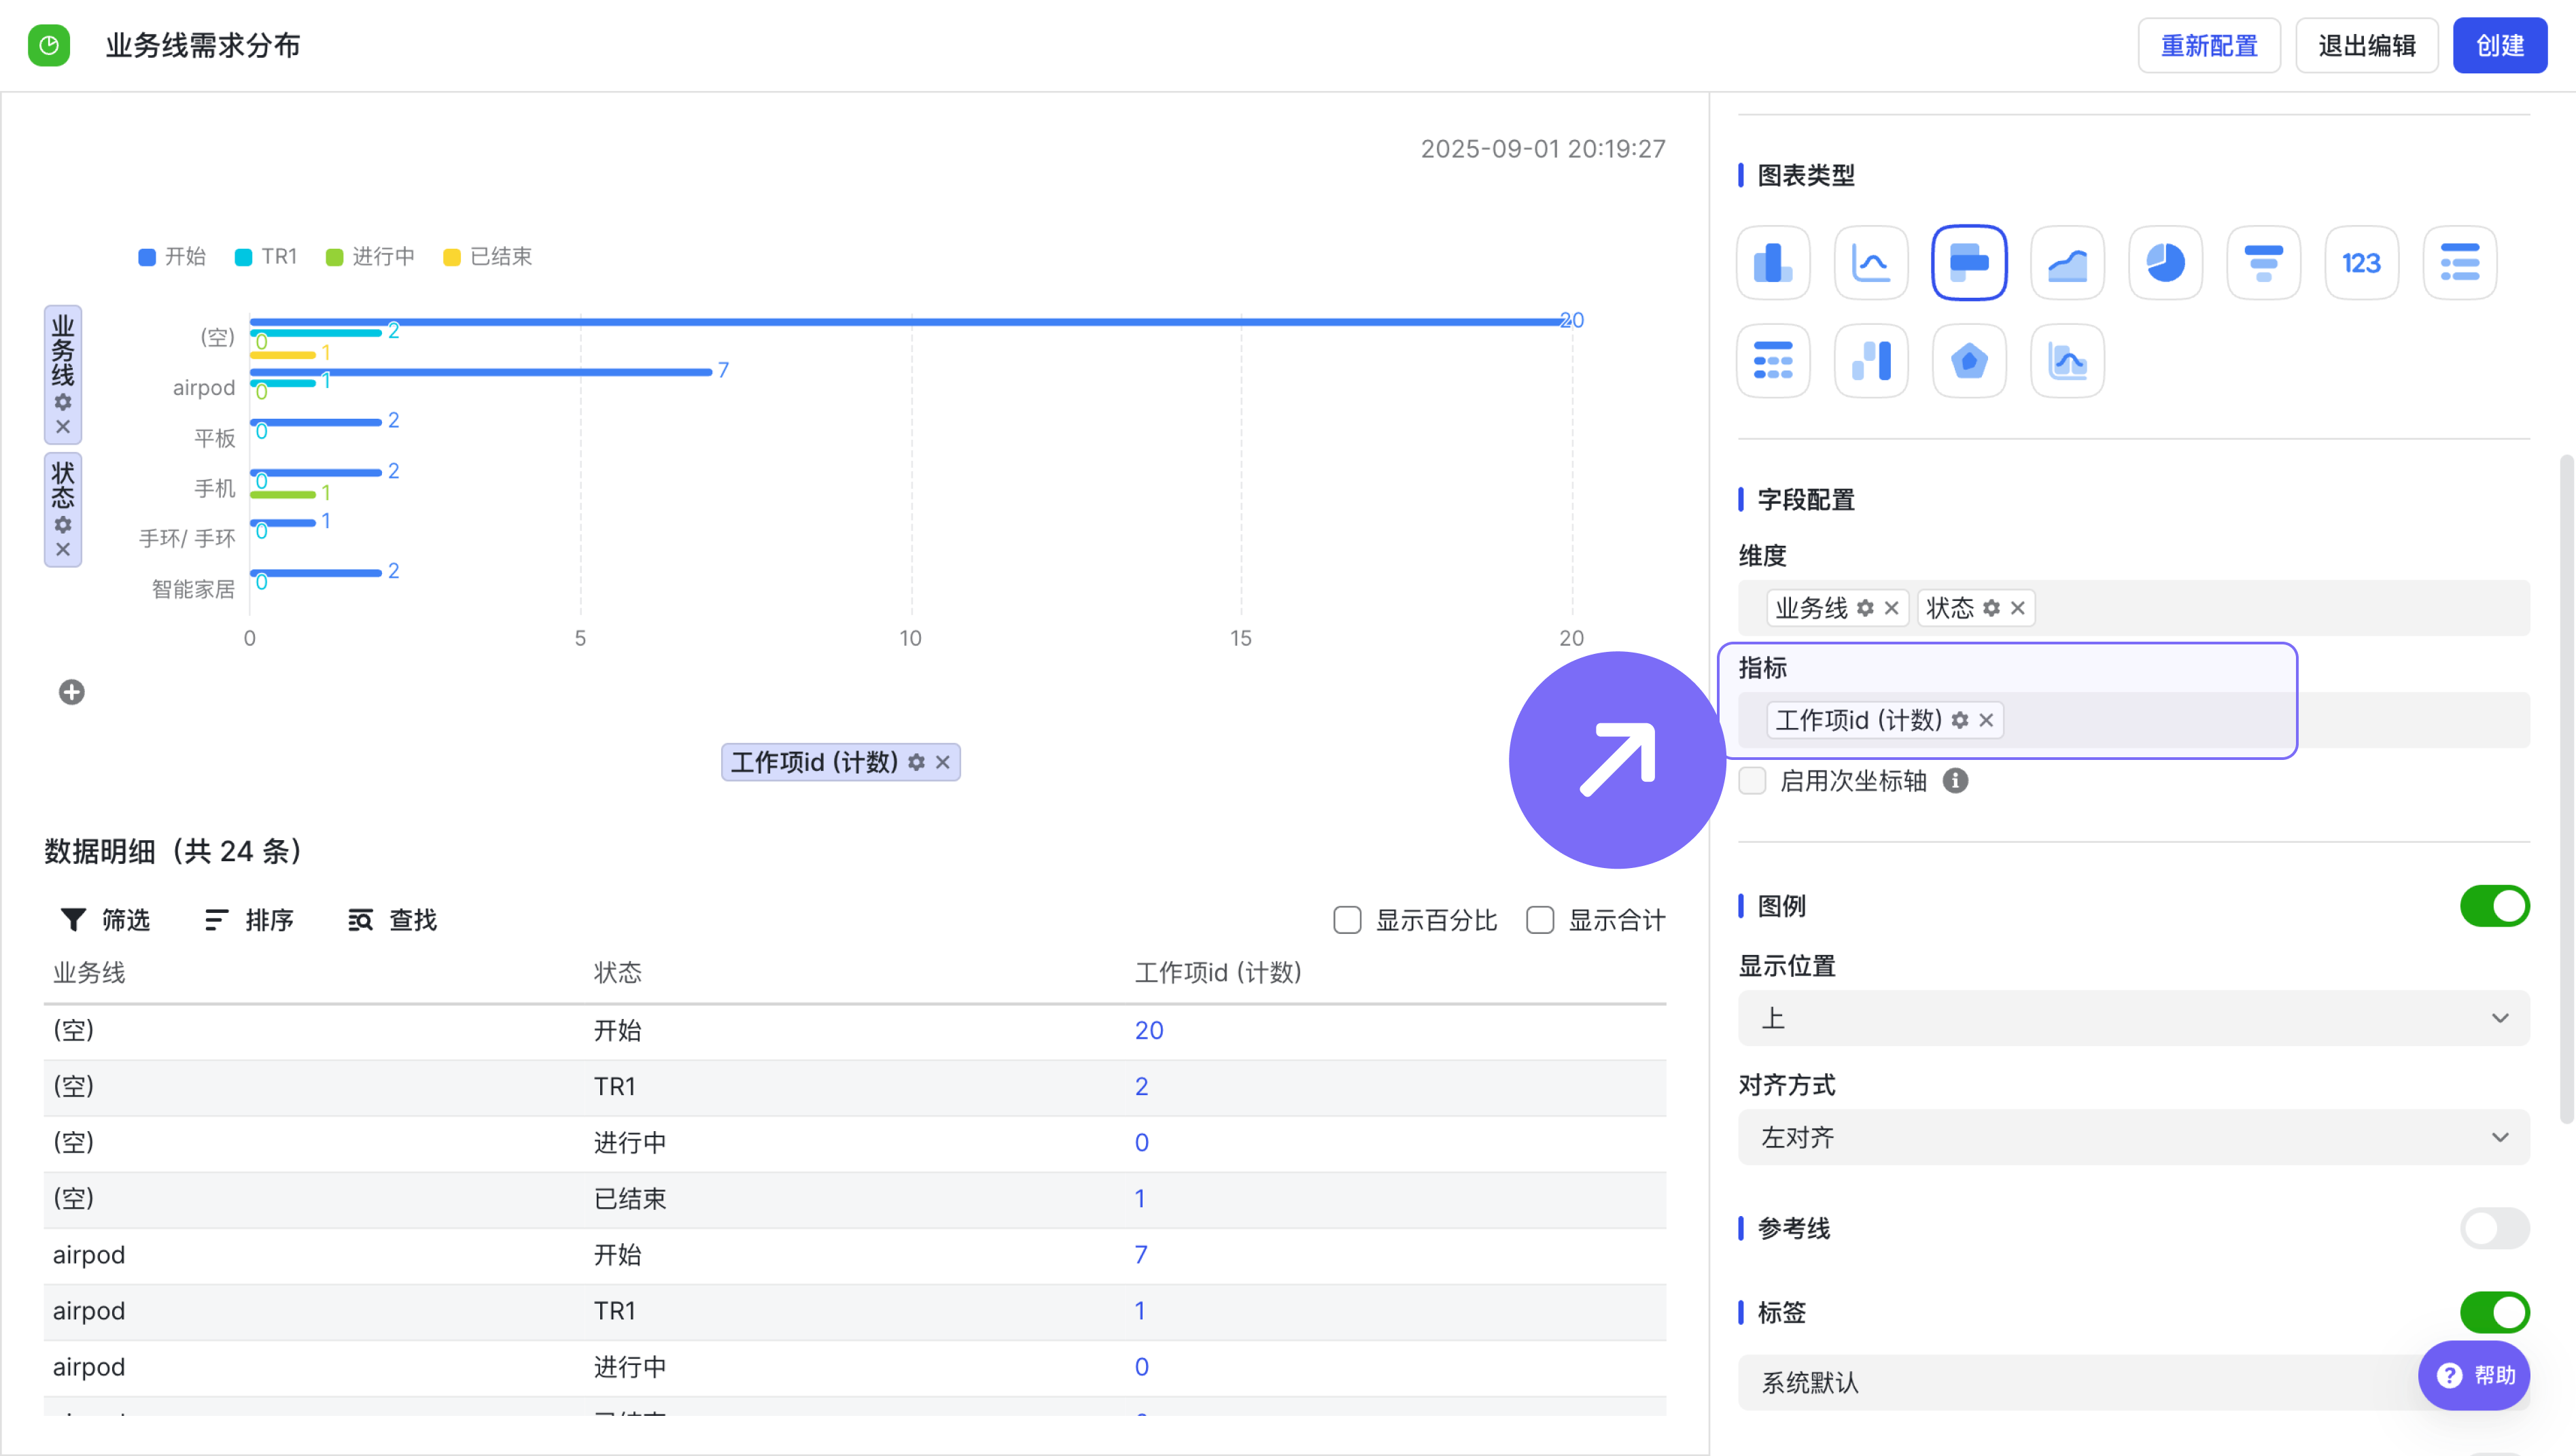Remove 业务线 from dimension field
Viewport: 2576px width, 1456px height.
[1891, 608]
